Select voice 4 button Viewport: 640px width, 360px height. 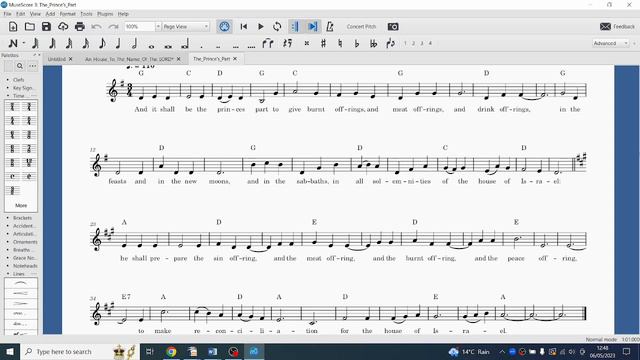[x=430, y=43]
